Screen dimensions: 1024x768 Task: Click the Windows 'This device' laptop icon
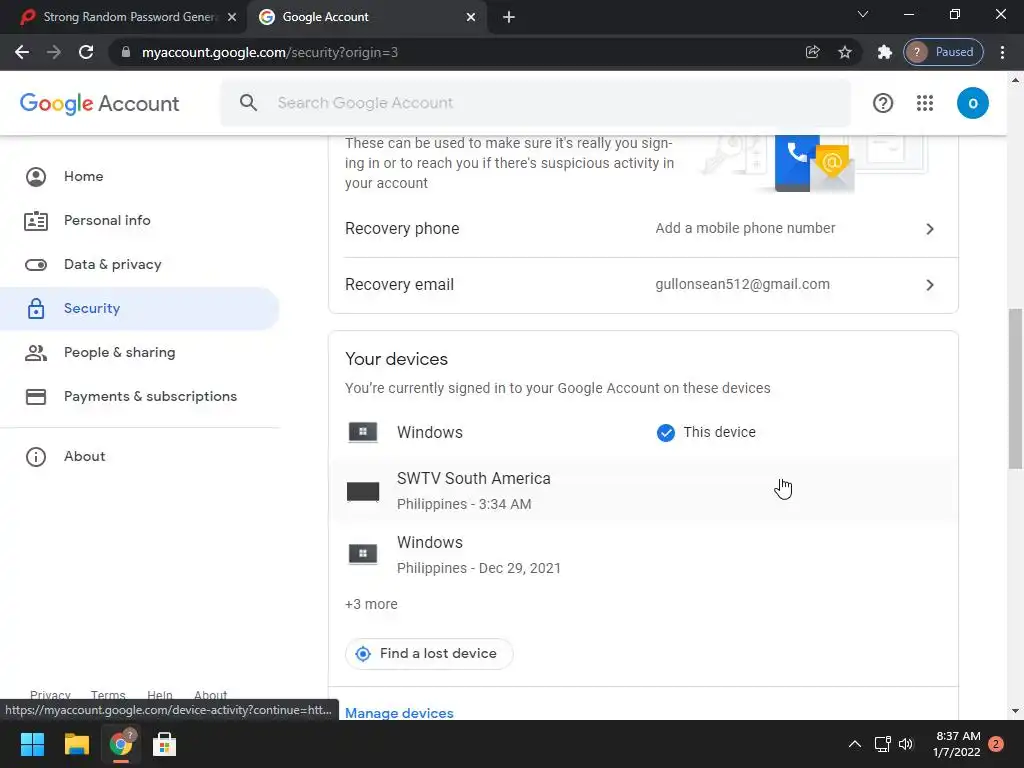pyautogui.click(x=363, y=432)
